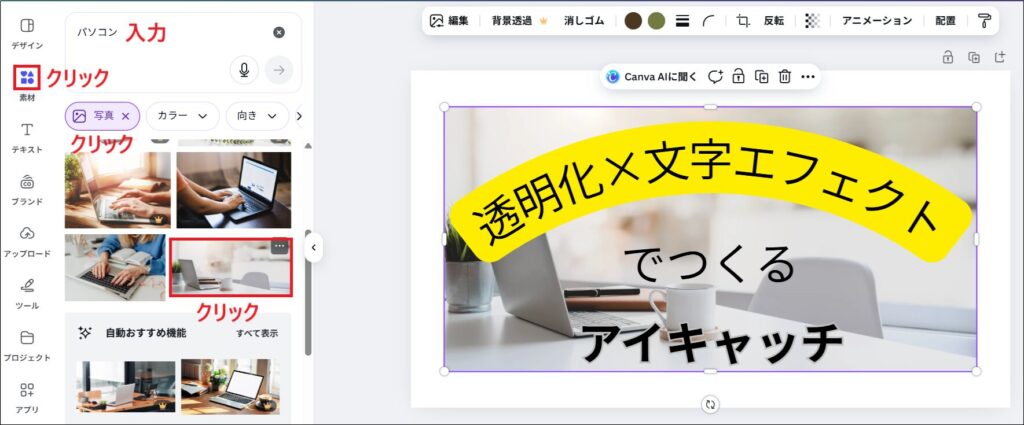Open the corner rounding icon
Image resolution: width=1024 pixels, height=425 pixels.
709,21
